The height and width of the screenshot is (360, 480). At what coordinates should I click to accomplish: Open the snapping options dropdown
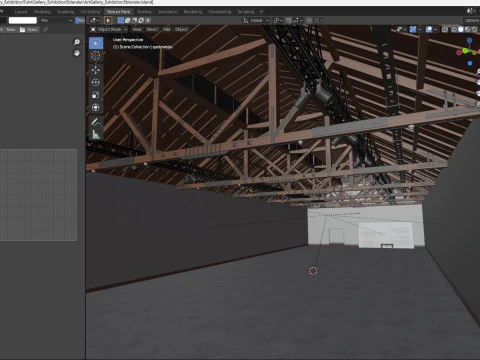[x=298, y=21]
